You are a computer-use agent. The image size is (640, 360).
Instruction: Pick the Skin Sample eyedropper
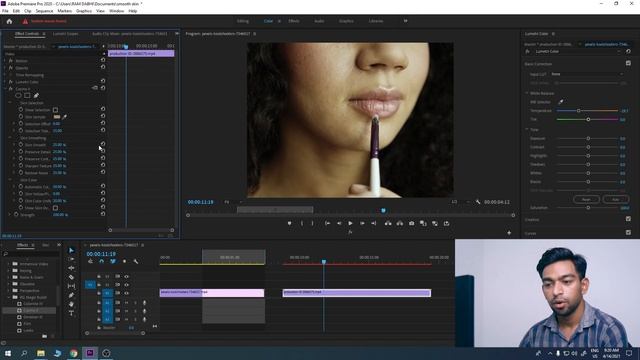coord(64,117)
